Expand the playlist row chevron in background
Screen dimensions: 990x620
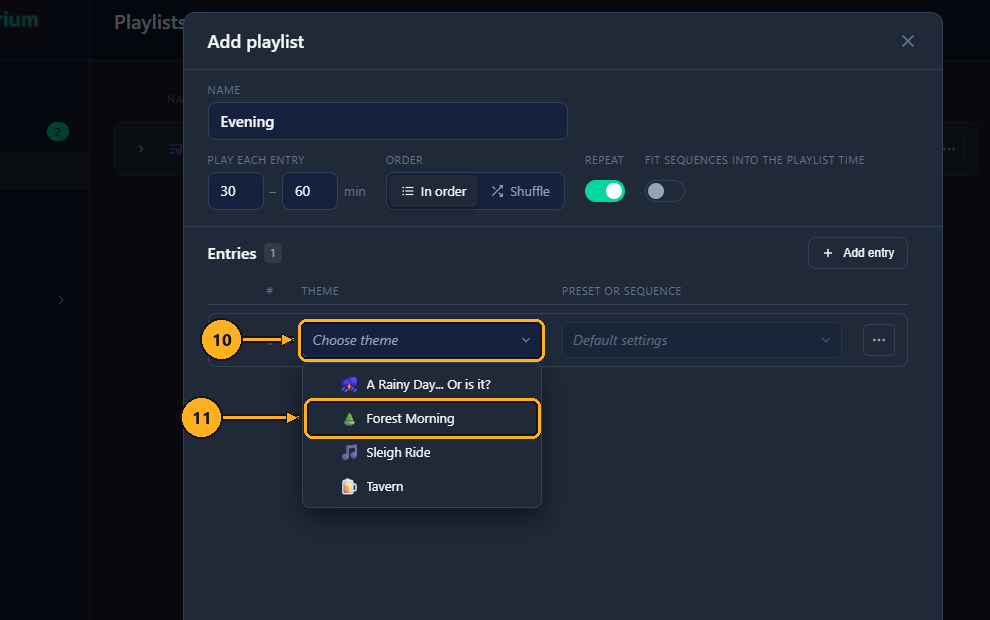(141, 149)
